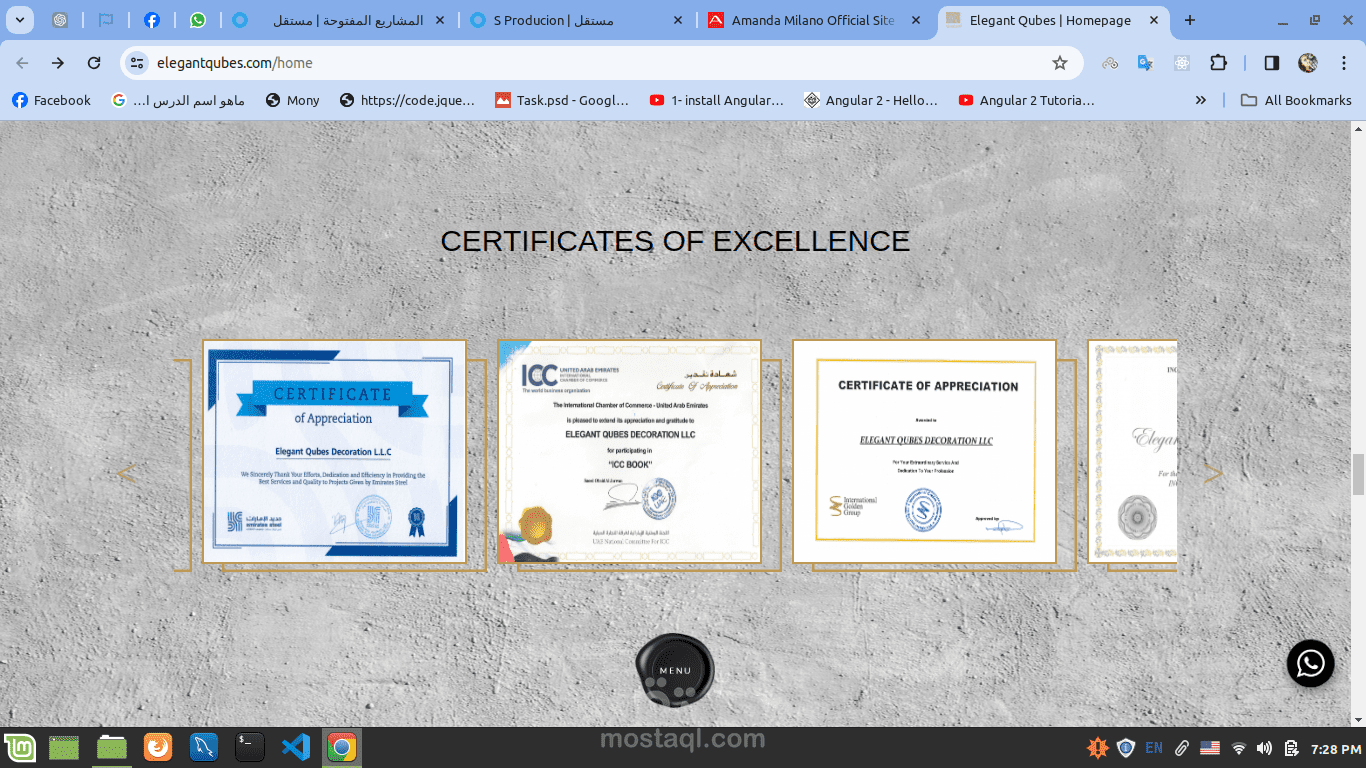Open the All Bookmarks folder
This screenshot has width=1366, height=768.
click(x=1296, y=100)
